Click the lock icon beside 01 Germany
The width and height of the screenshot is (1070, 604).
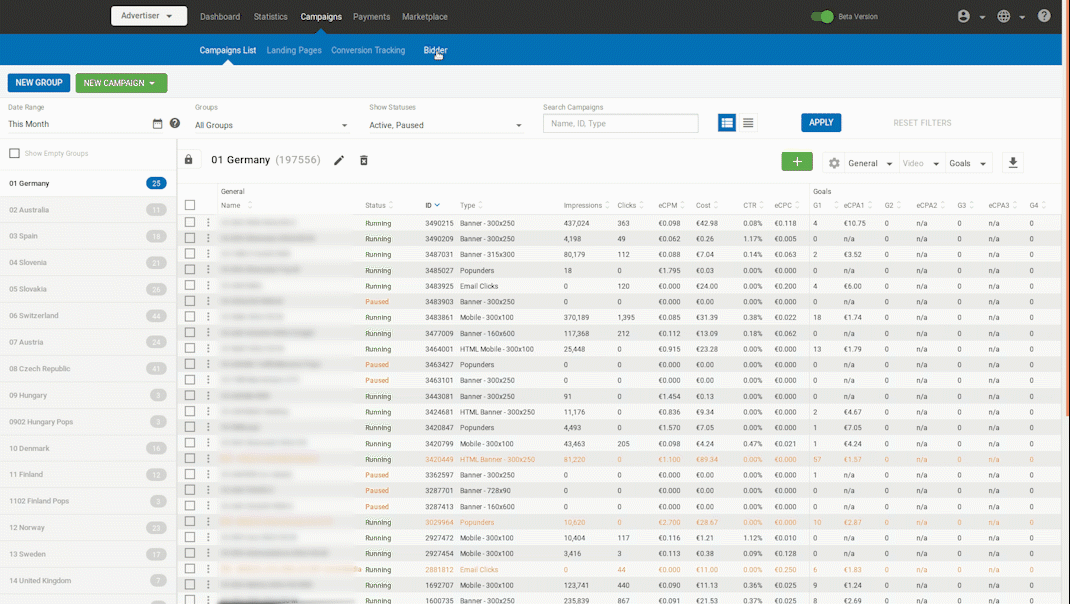(x=189, y=160)
